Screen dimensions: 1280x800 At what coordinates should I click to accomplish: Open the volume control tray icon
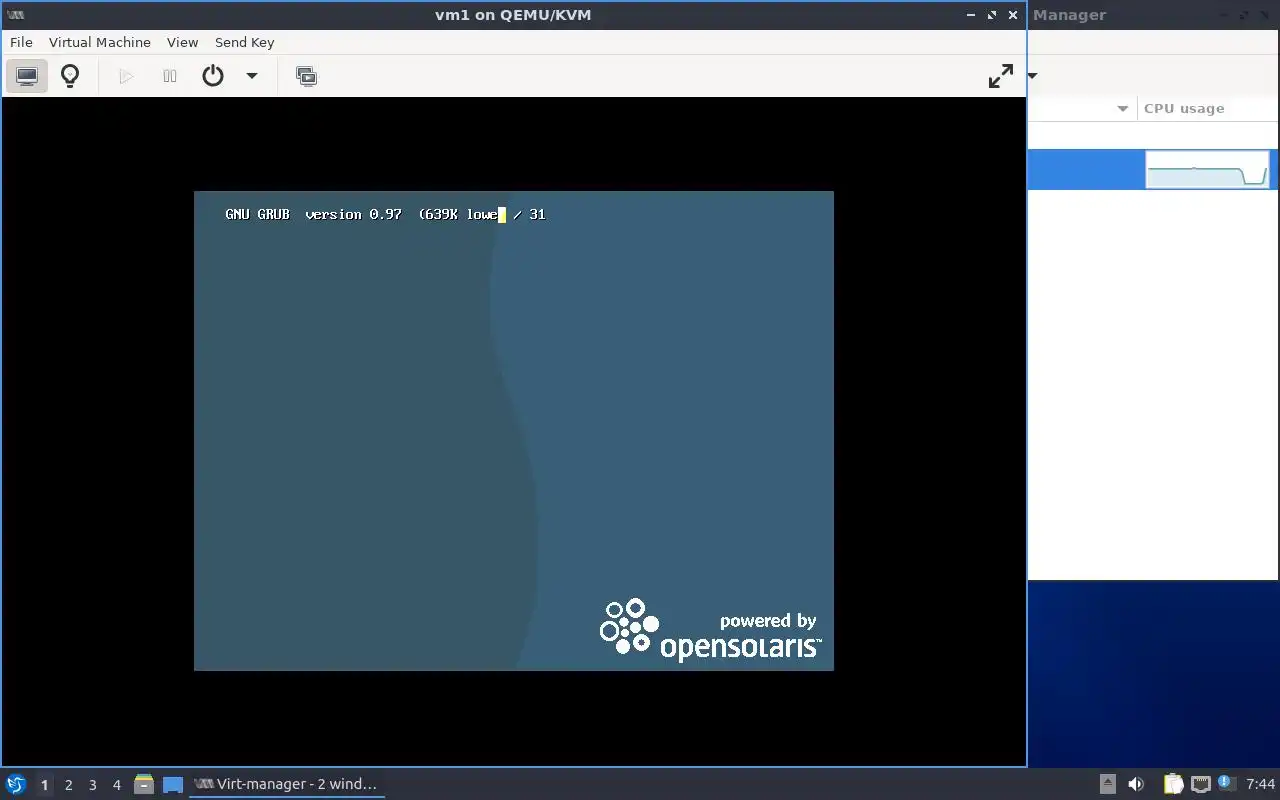pyautogui.click(x=1136, y=784)
